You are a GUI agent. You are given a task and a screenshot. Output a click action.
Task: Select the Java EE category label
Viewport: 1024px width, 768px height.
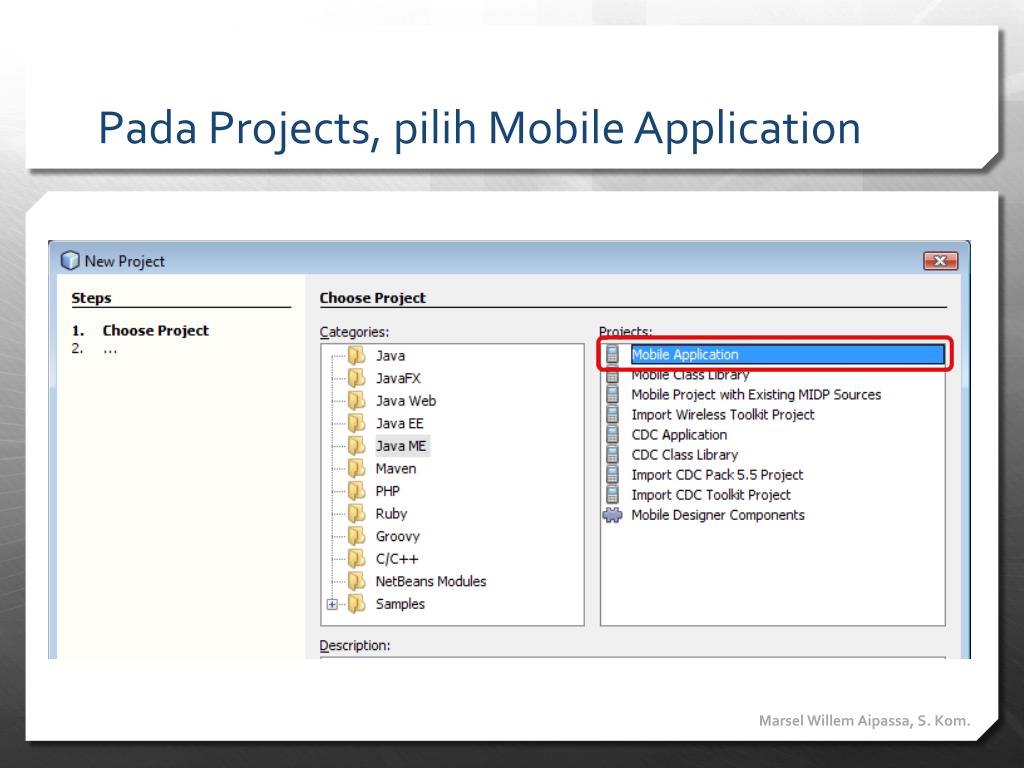(x=400, y=423)
